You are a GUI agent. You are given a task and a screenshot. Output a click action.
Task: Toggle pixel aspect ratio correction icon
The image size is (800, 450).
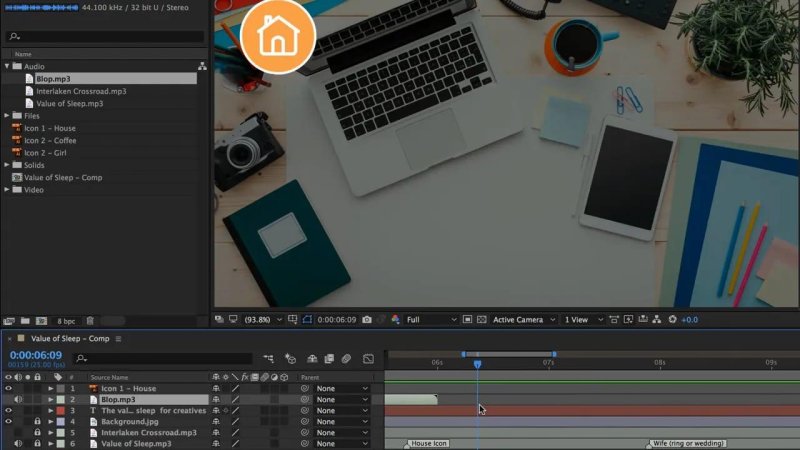point(614,319)
